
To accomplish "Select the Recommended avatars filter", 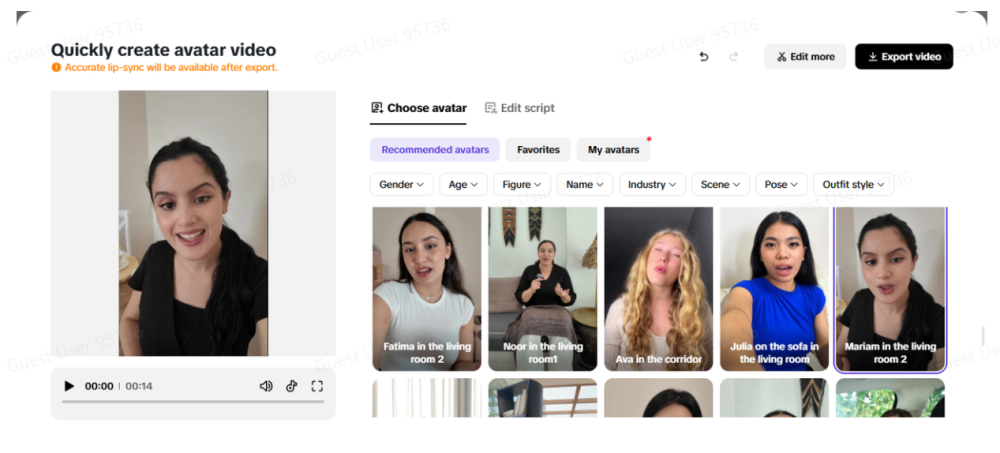I will pos(435,150).
